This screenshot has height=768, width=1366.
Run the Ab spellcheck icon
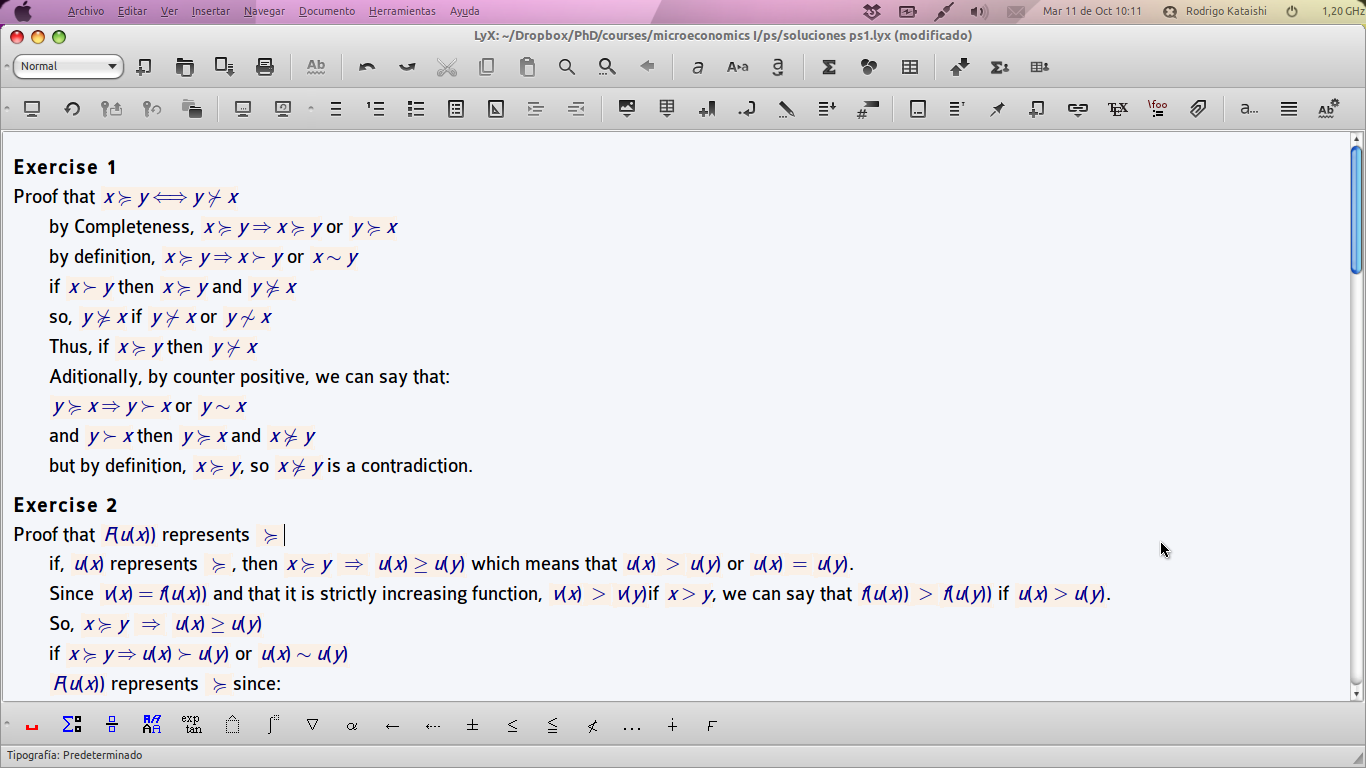point(316,67)
